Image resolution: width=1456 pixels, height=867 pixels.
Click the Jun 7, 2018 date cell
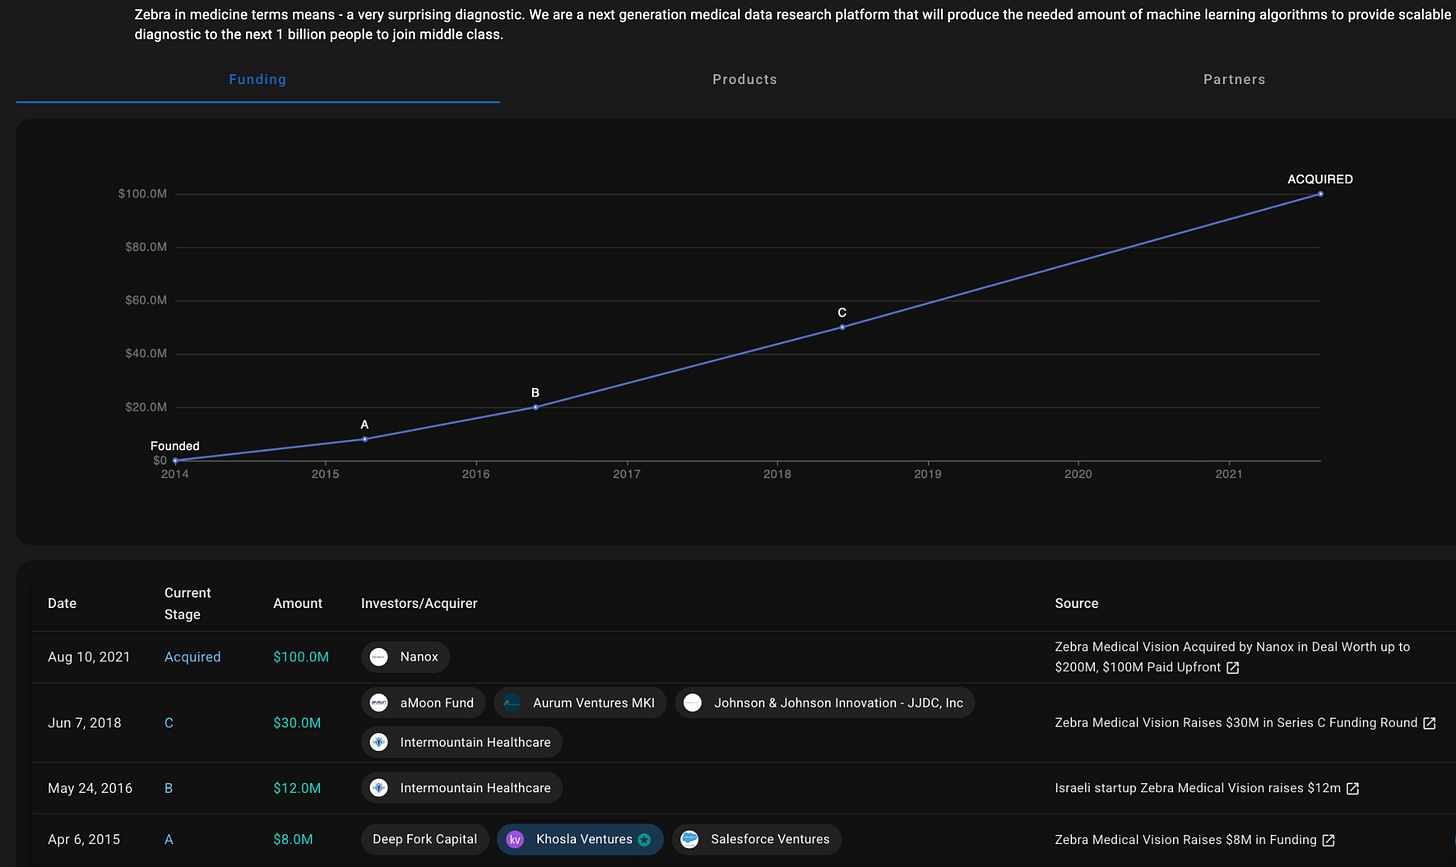pyautogui.click(x=84, y=723)
